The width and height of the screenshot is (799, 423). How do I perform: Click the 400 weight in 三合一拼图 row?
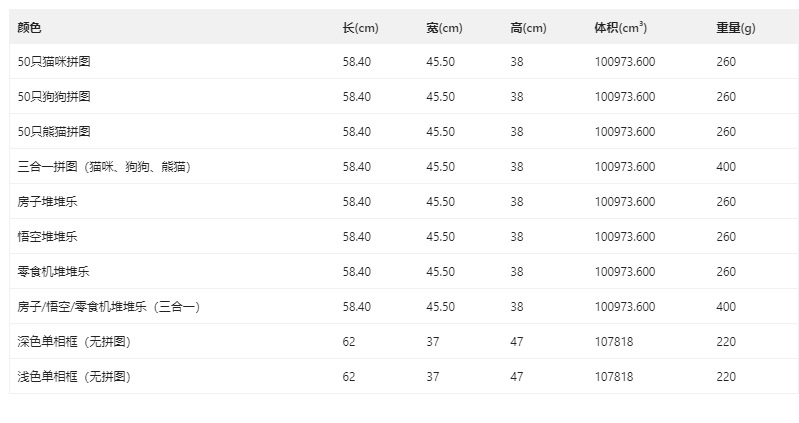(726, 167)
